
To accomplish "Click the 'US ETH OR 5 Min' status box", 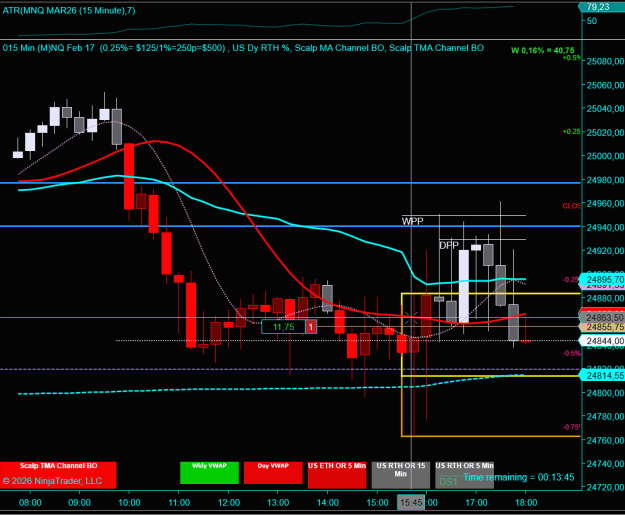I will click(337, 475).
